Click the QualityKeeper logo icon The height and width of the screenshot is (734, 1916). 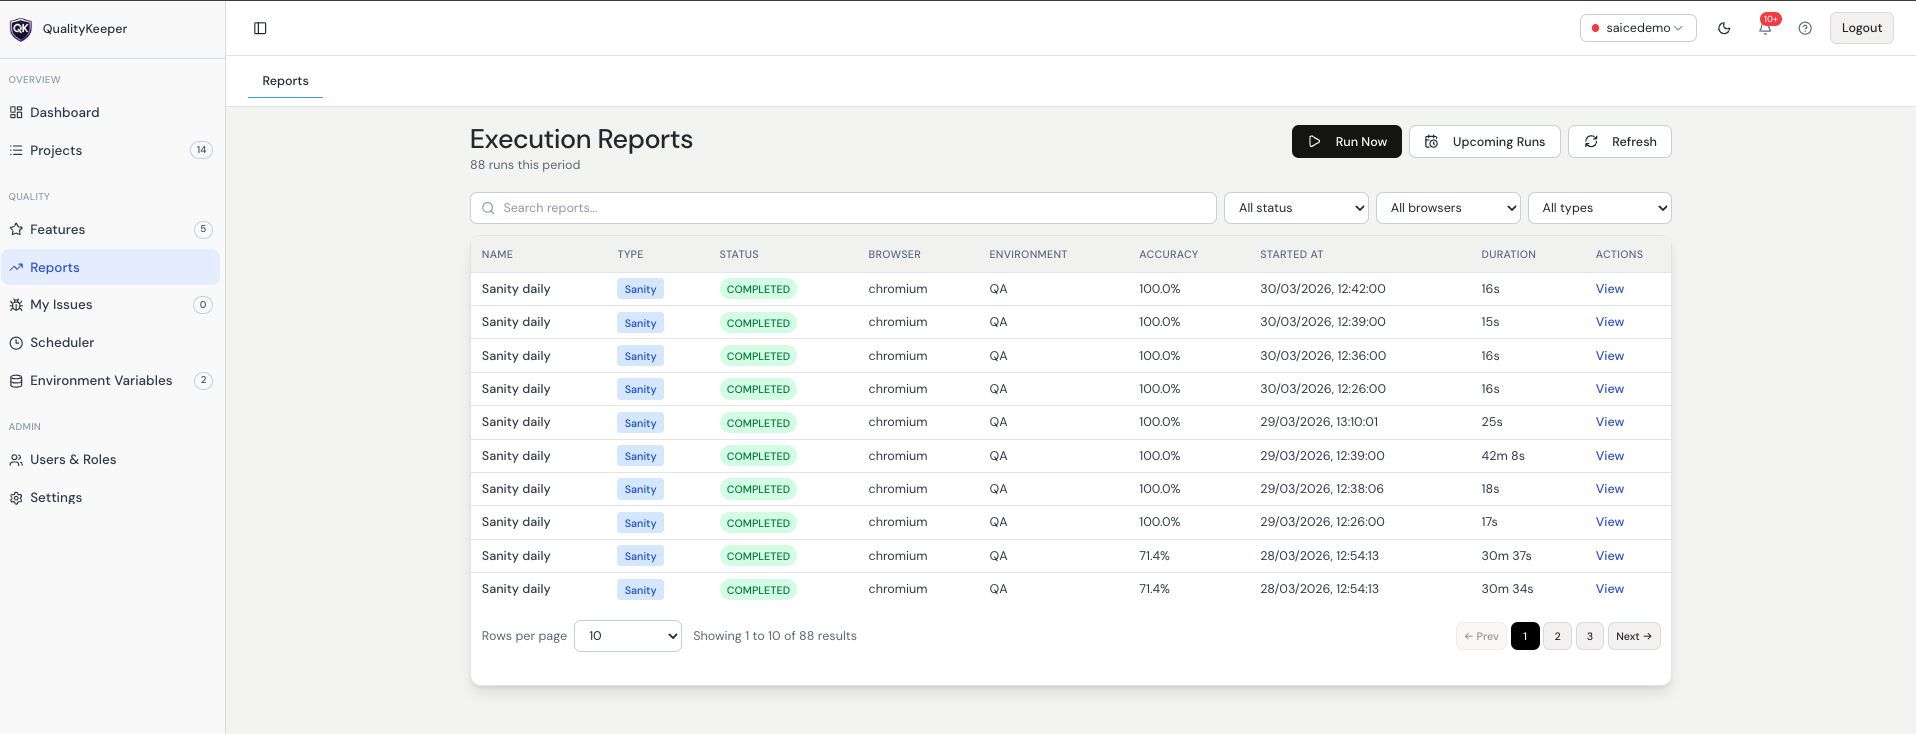pyautogui.click(x=21, y=29)
